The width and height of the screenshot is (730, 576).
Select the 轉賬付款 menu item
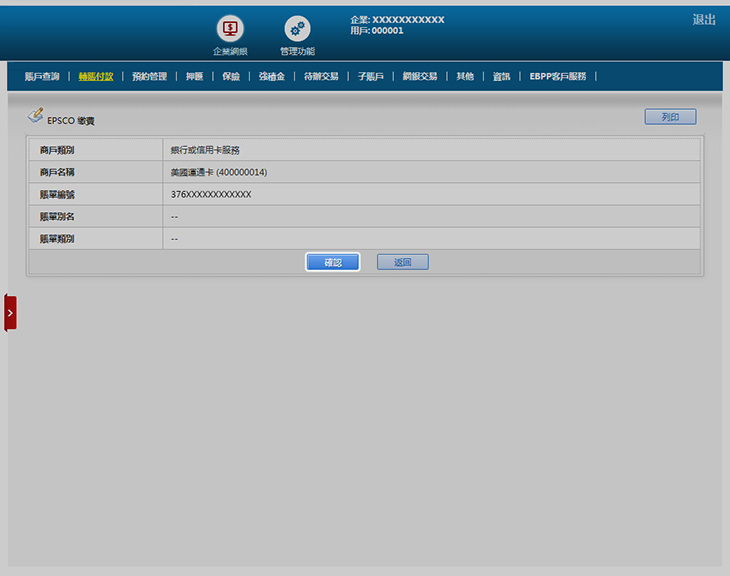point(96,76)
